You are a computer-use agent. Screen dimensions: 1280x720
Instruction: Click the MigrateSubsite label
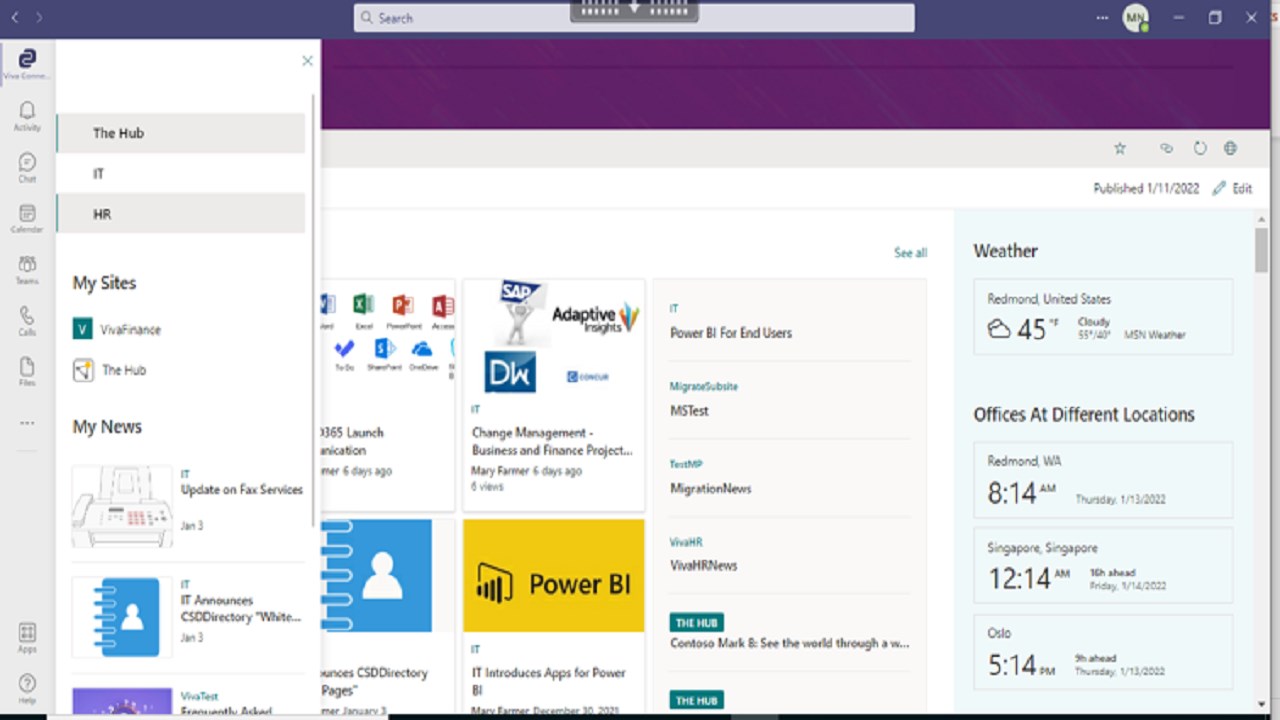pyautogui.click(x=704, y=386)
